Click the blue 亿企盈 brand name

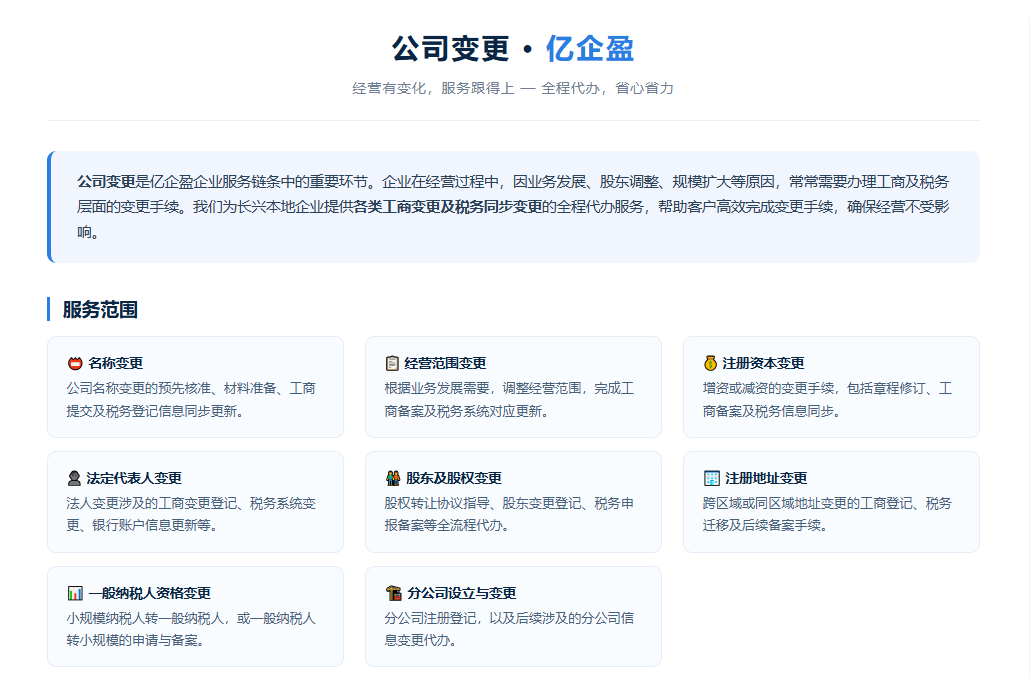click(589, 49)
